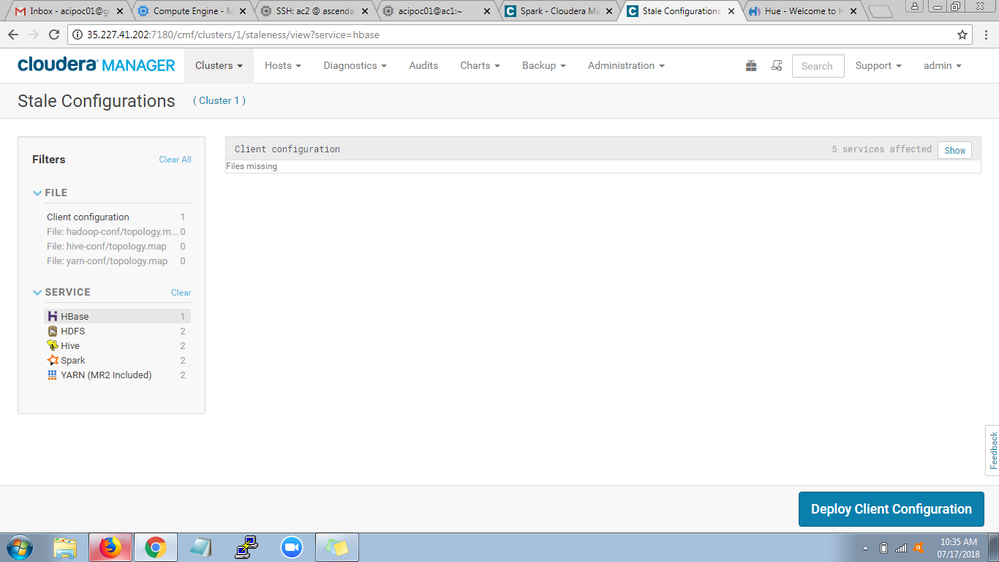The width and height of the screenshot is (999, 562).
Task: Switch to Hue - Welcome tab
Action: coord(804,11)
